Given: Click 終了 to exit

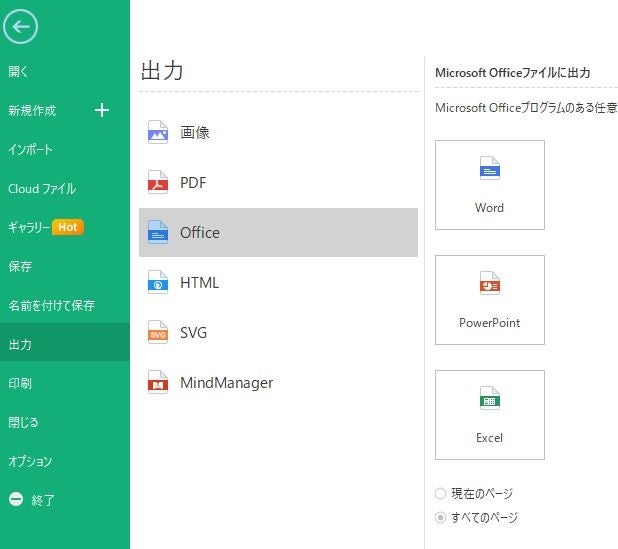Looking at the screenshot, I should [x=43, y=500].
